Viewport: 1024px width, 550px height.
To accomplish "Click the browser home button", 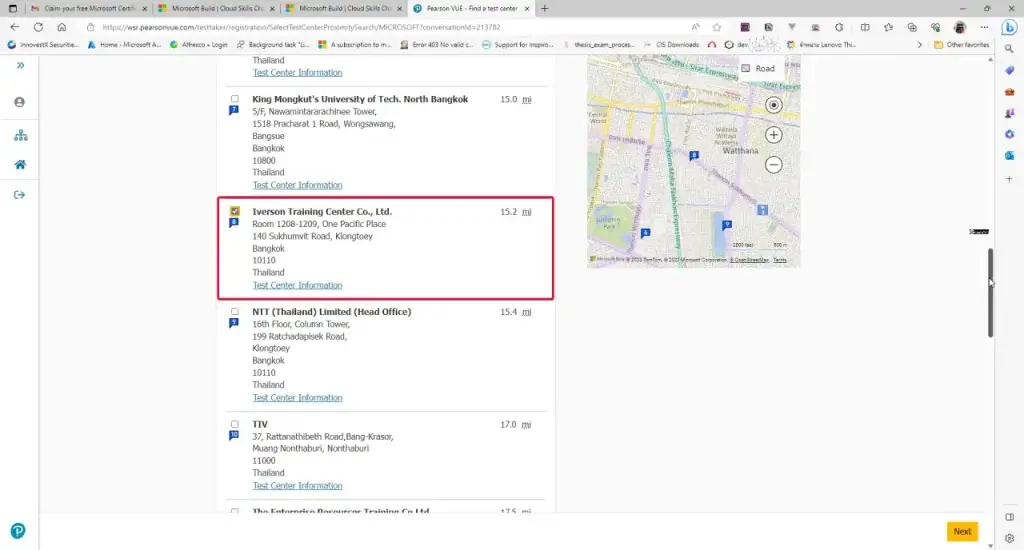I will [61, 27].
